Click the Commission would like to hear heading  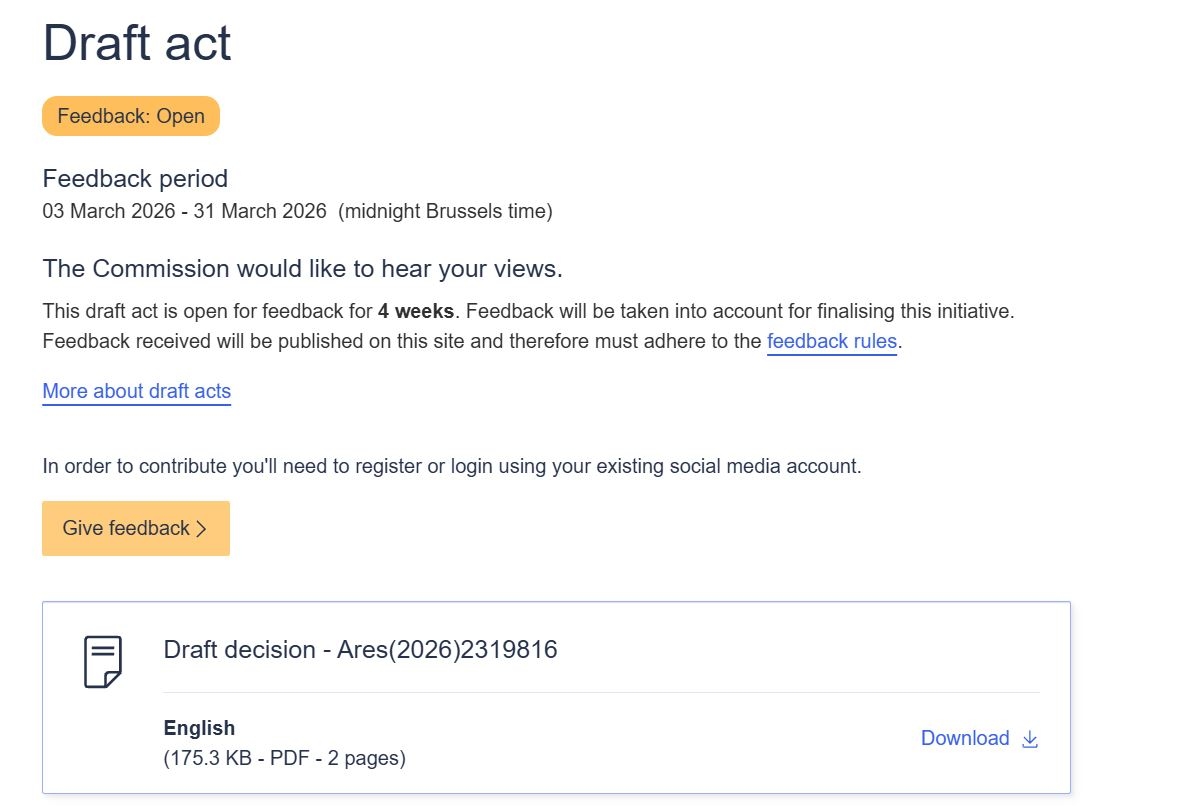[303, 269]
